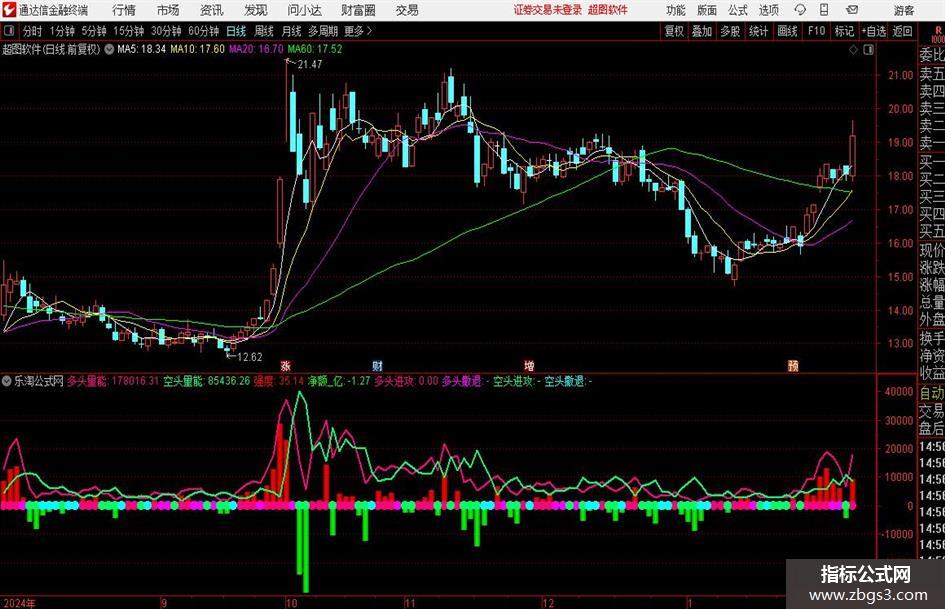Click the 多头量能 indicator value

coord(113,381)
